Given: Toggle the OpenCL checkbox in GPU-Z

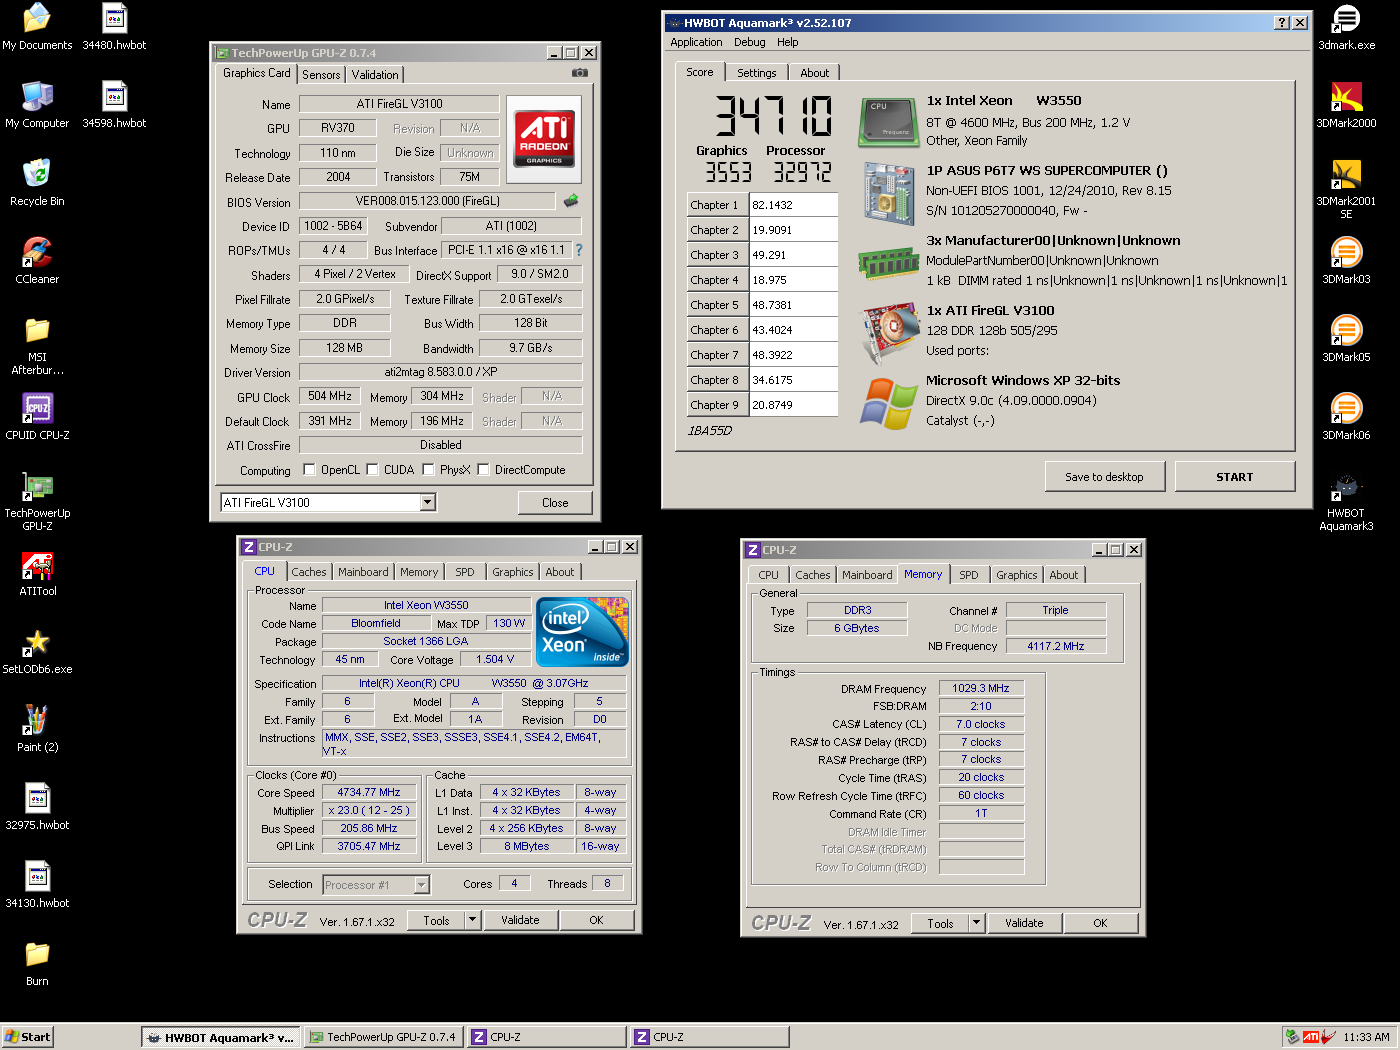Looking at the screenshot, I should [309, 470].
